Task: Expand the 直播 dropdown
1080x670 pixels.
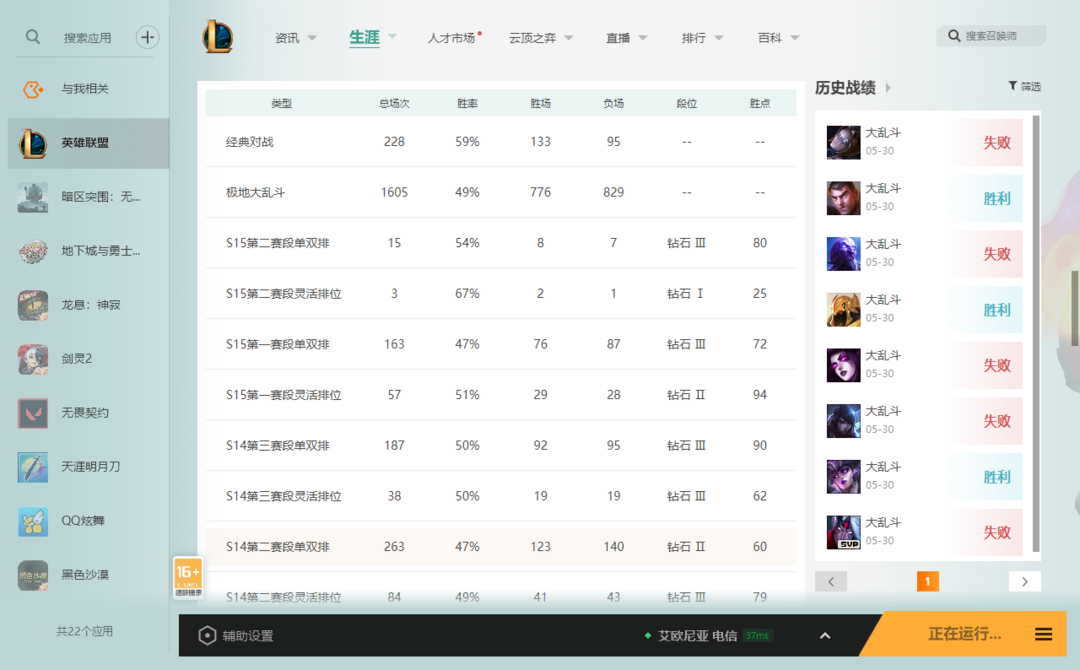Action: coord(643,38)
